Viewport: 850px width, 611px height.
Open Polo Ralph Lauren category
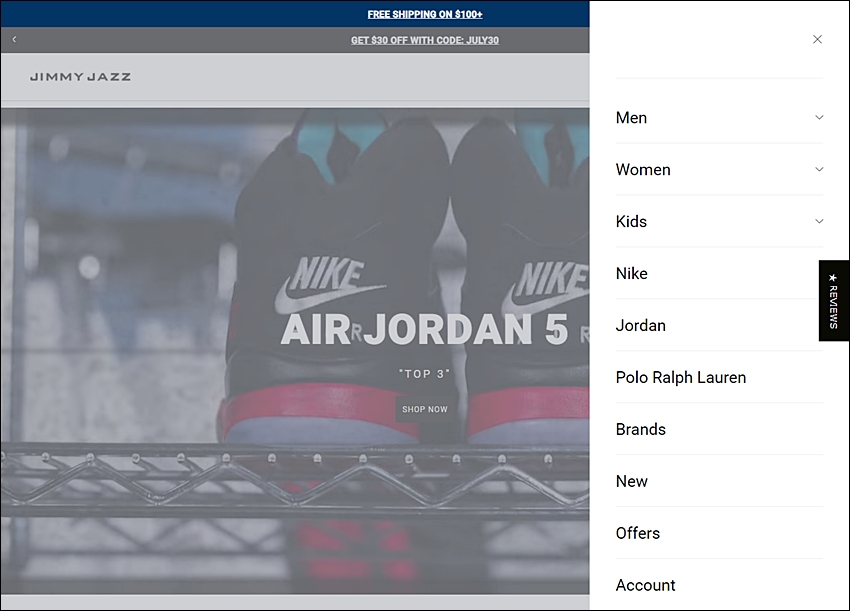(681, 378)
